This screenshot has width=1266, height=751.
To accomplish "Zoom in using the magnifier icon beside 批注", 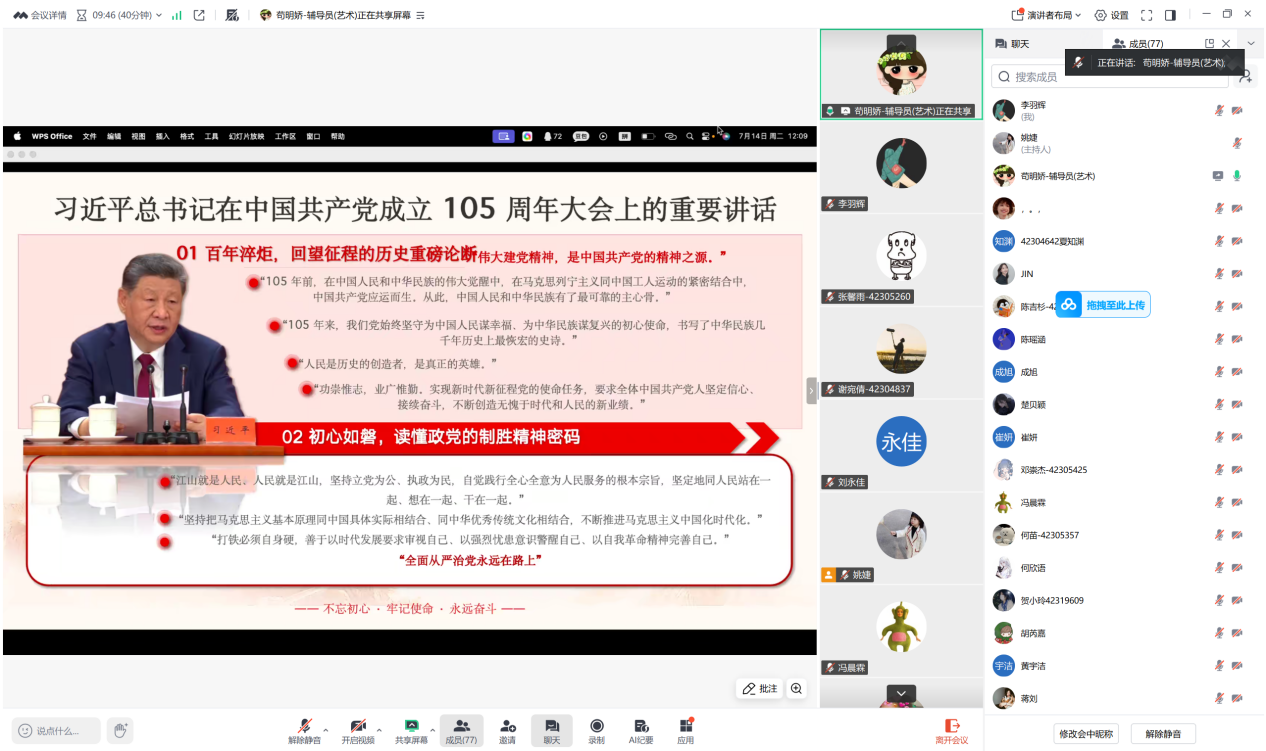I will 797,688.
